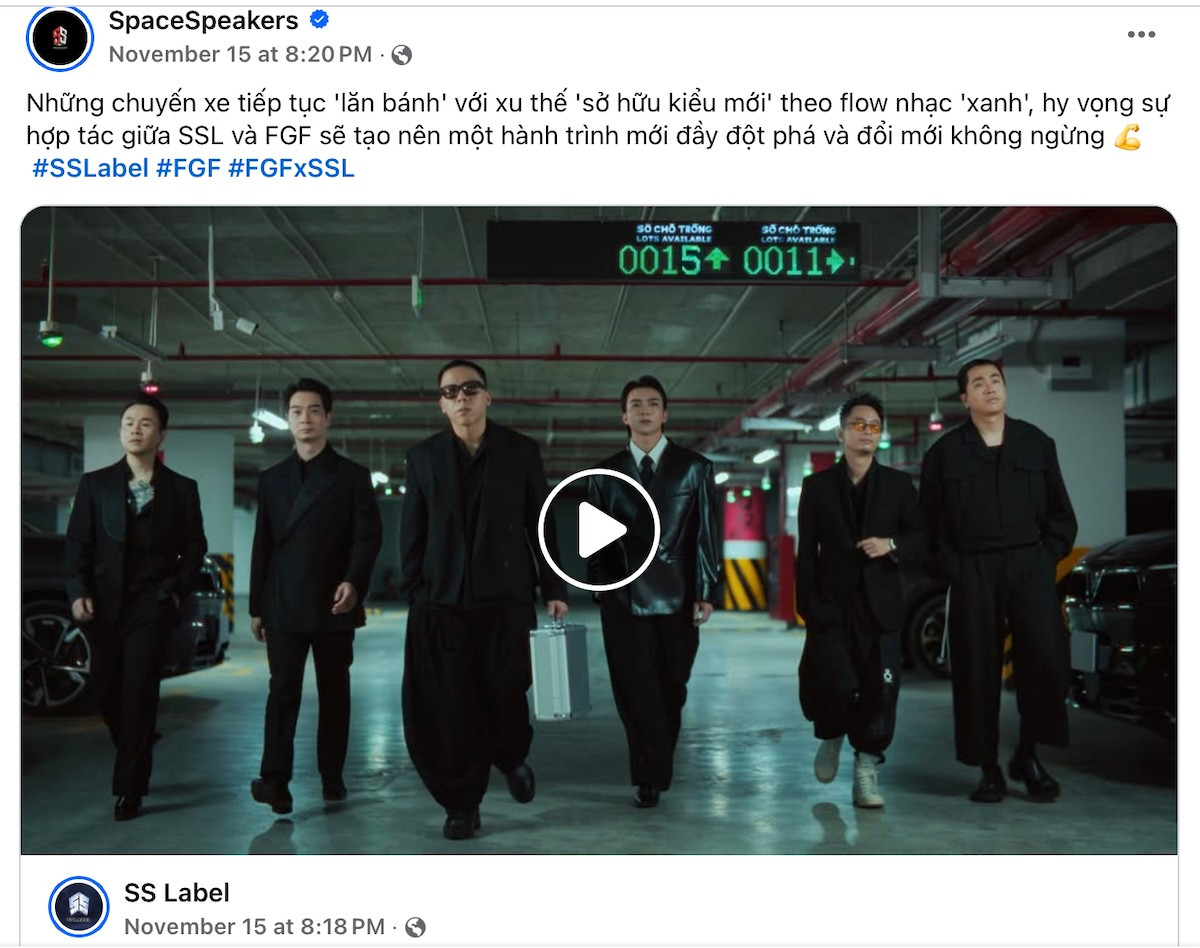This screenshot has width=1200, height=948.
Task: Open the SS Label round avatar
Action: click(78, 907)
